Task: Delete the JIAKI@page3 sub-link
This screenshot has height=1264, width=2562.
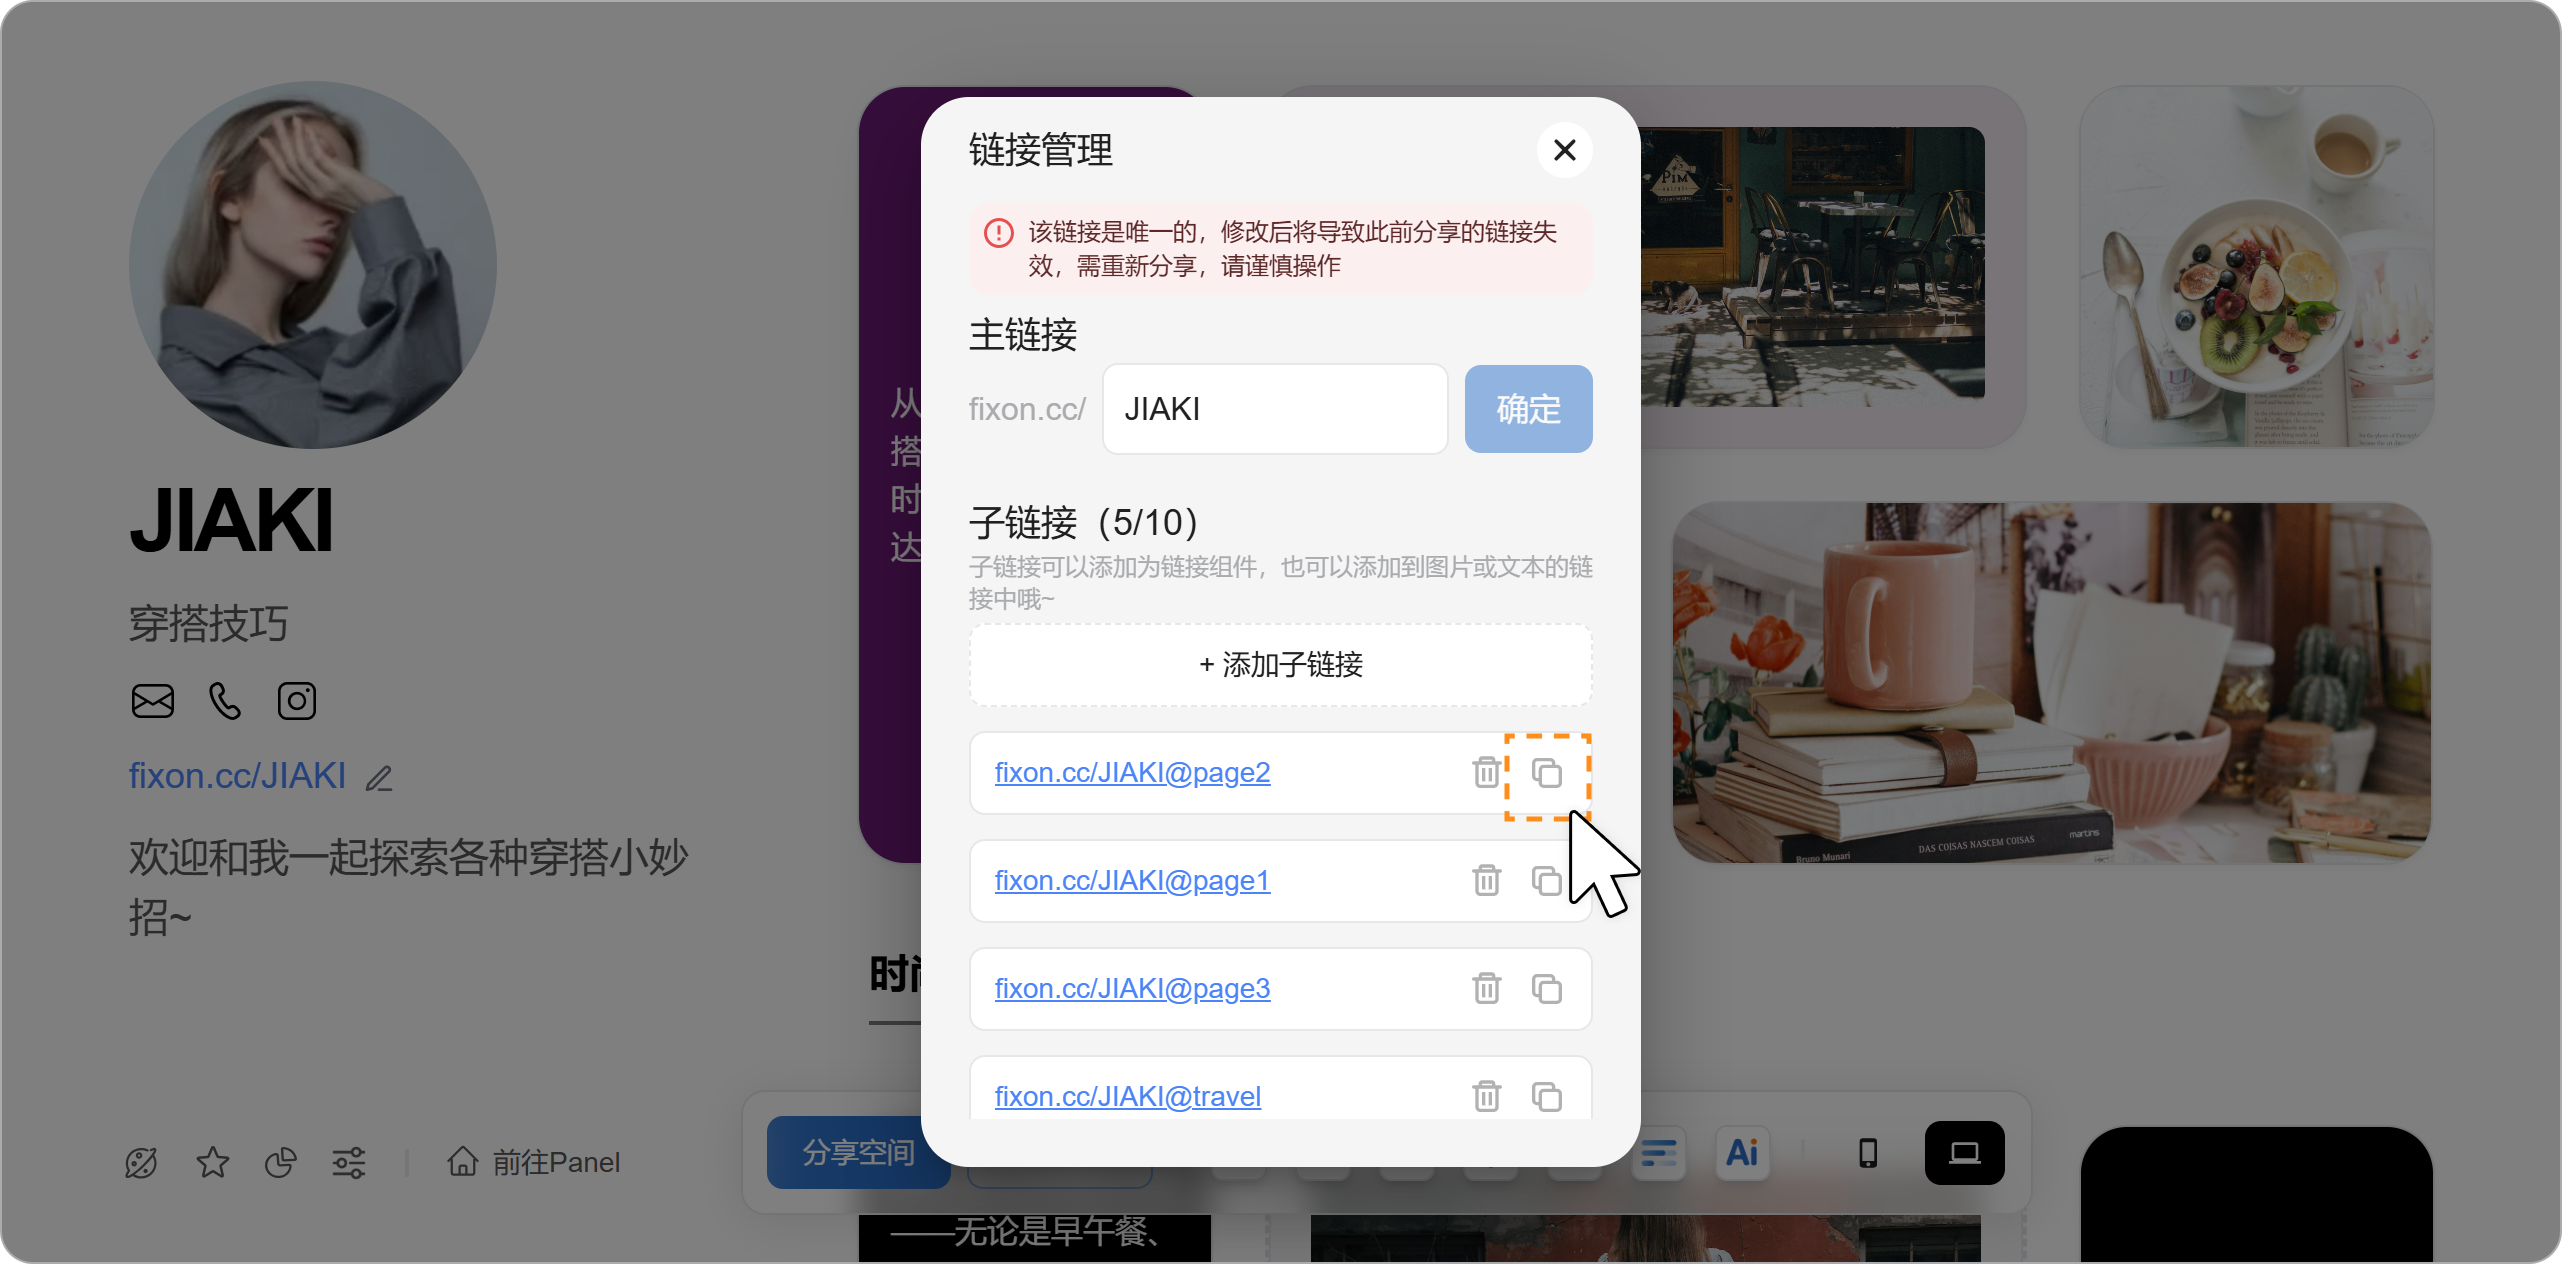Action: 1486,988
